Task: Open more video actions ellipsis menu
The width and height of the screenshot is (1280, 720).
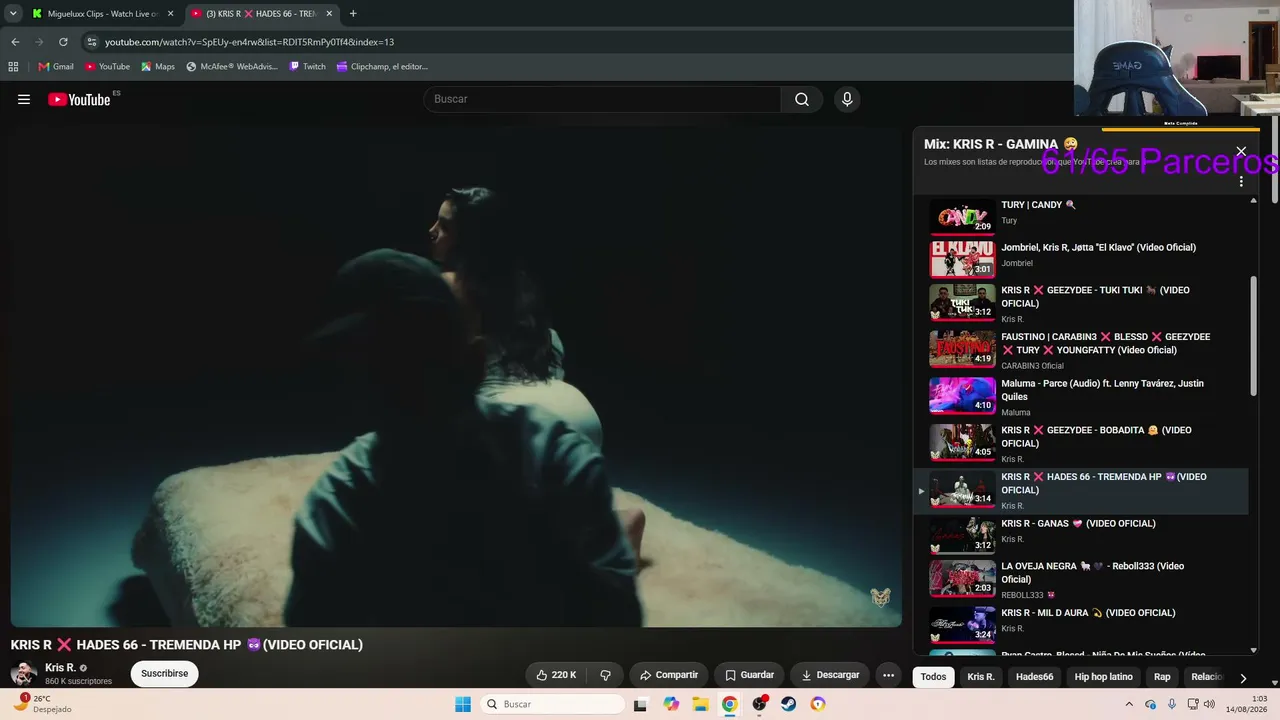Action: 888,675
